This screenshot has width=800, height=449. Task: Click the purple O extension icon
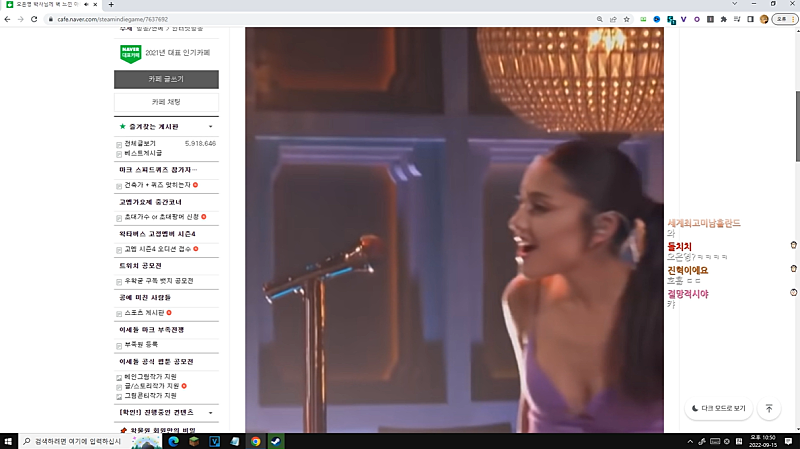tap(696, 19)
